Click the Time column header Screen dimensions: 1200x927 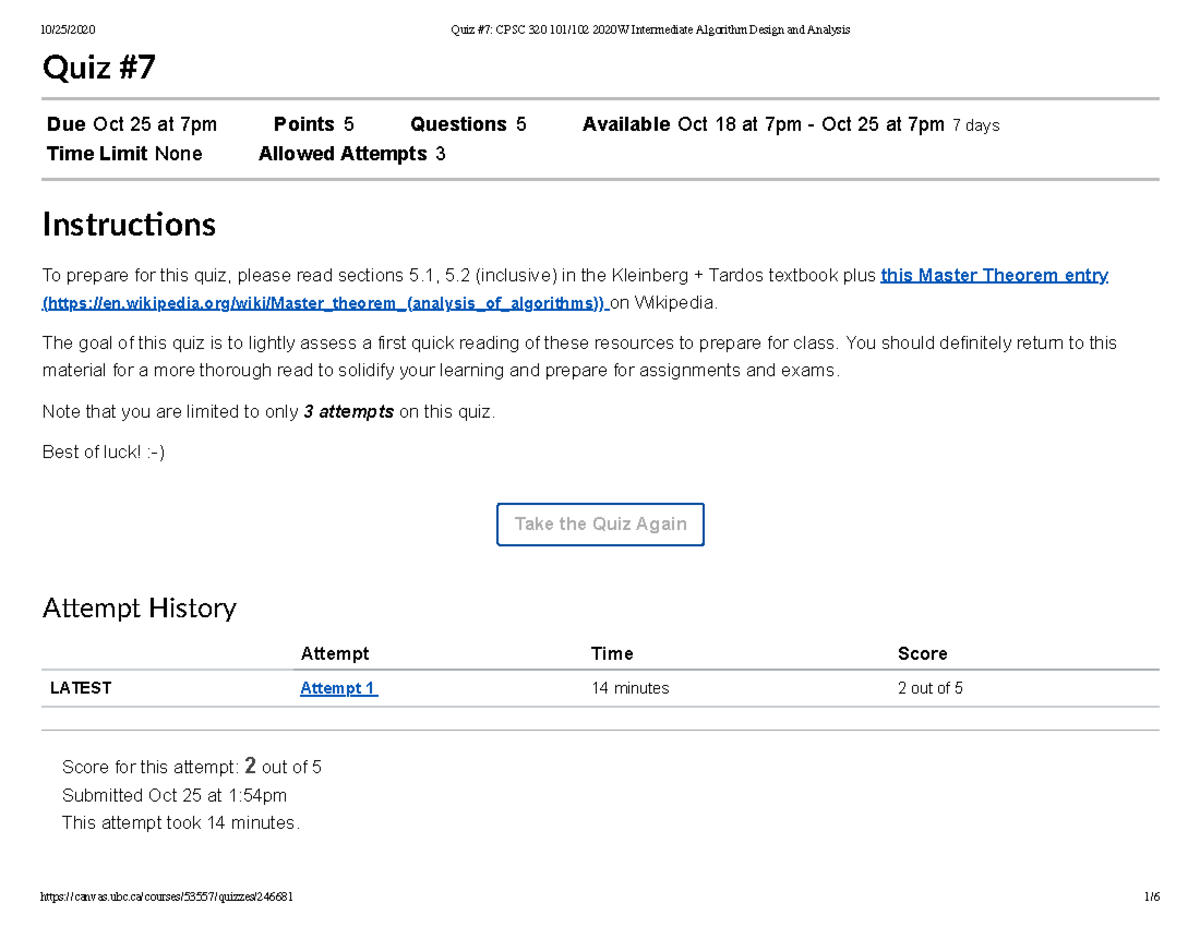(x=611, y=653)
